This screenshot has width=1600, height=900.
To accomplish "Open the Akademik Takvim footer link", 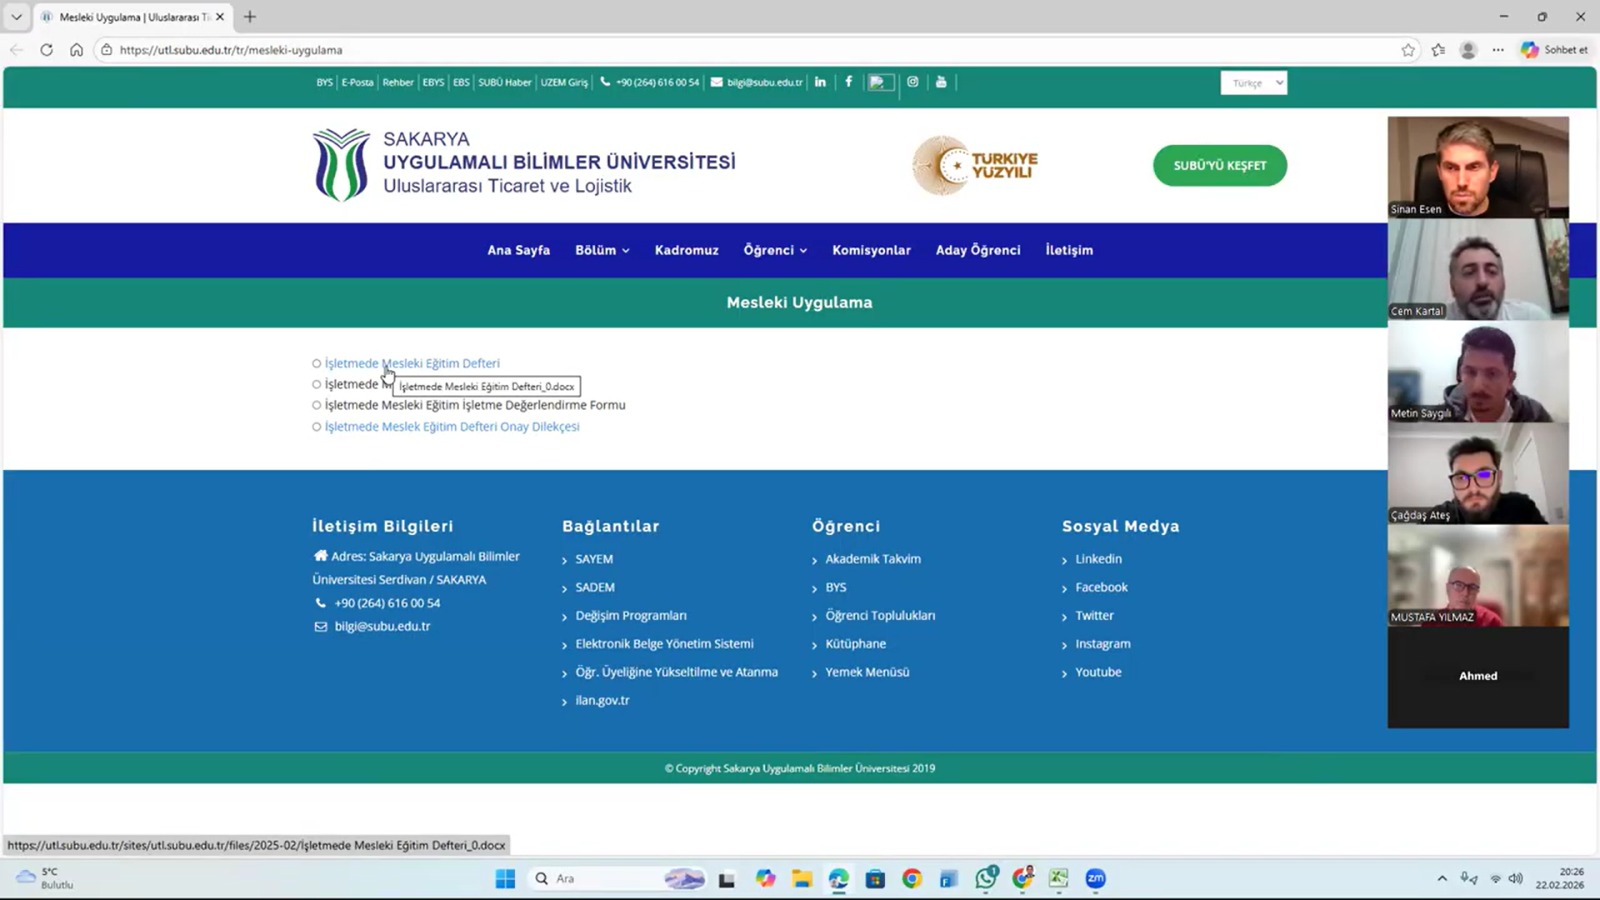I will tap(872, 559).
